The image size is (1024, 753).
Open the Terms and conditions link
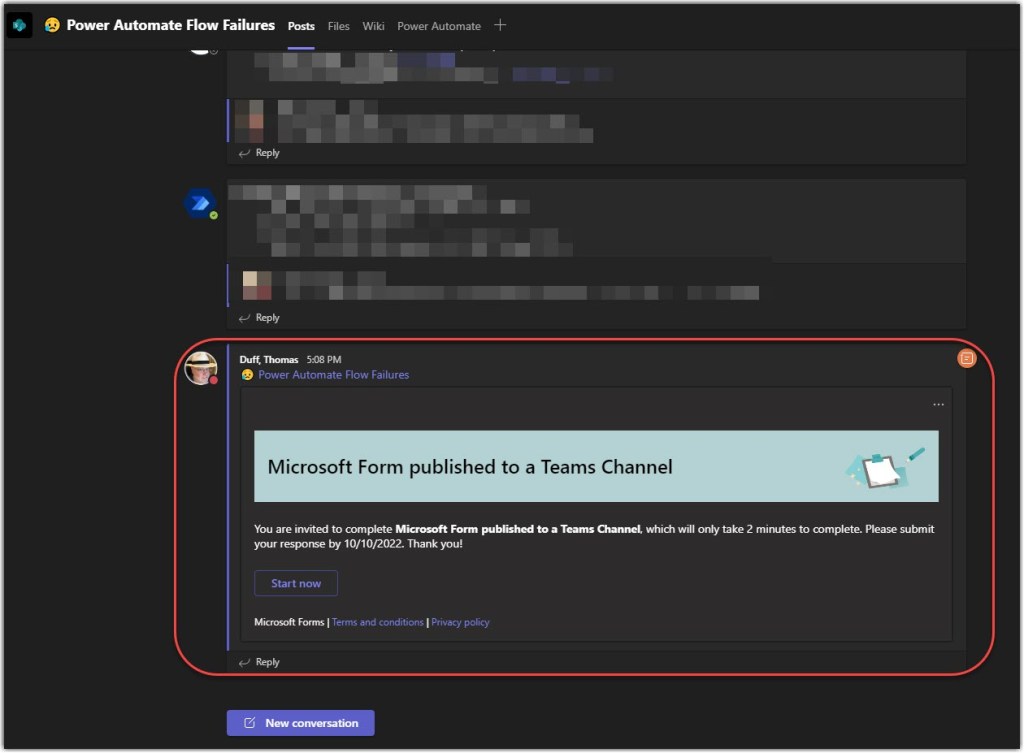378,622
